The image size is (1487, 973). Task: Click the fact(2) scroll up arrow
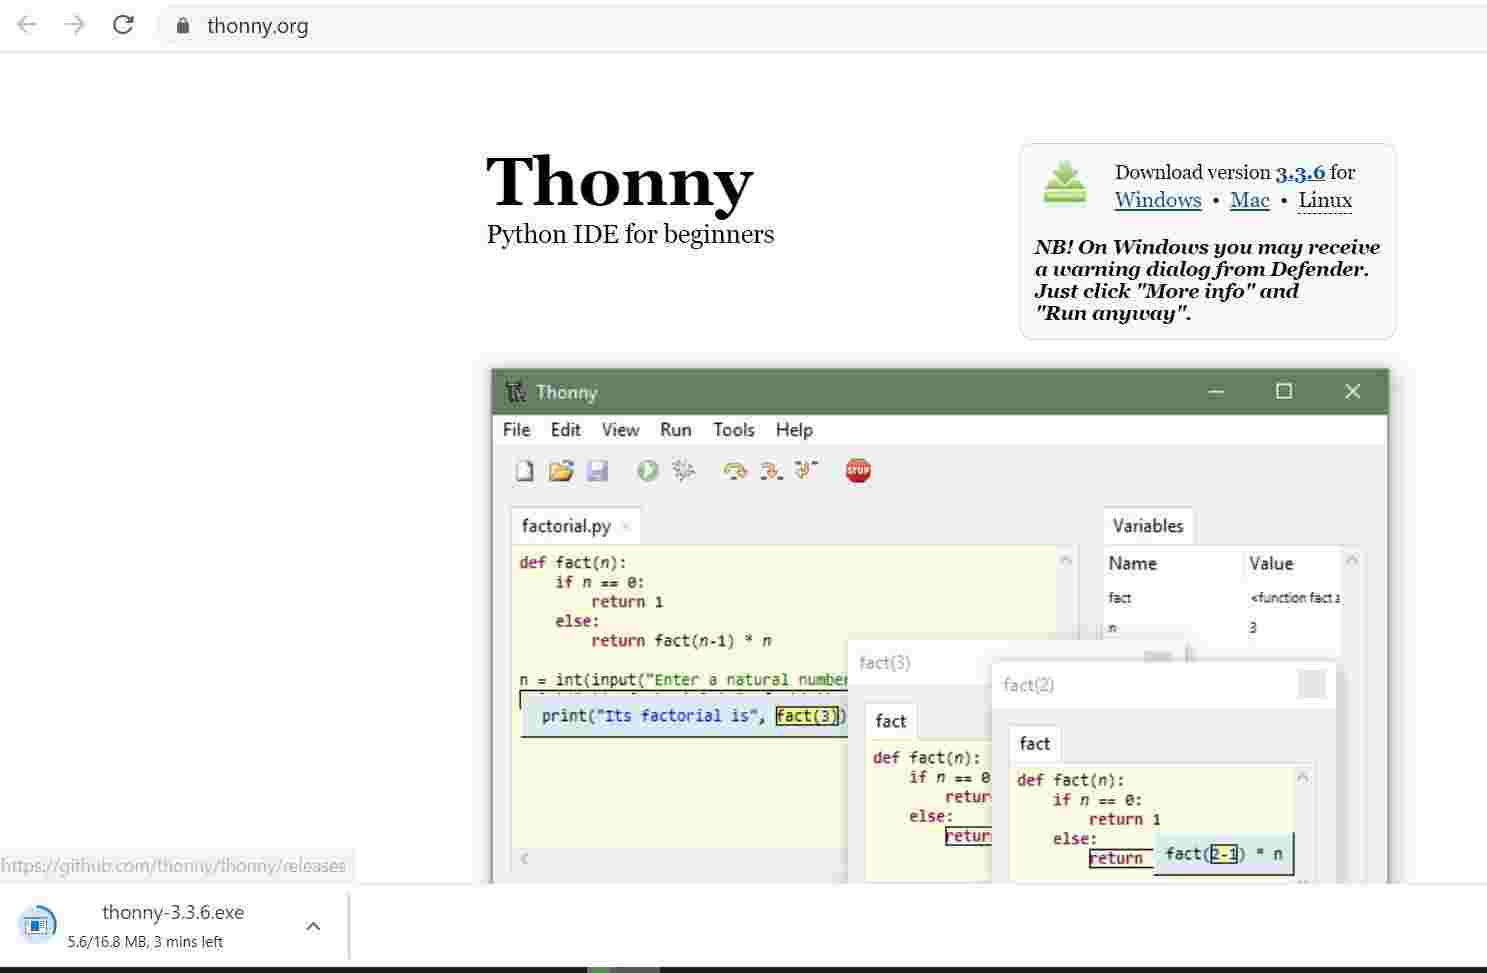(1302, 777)
